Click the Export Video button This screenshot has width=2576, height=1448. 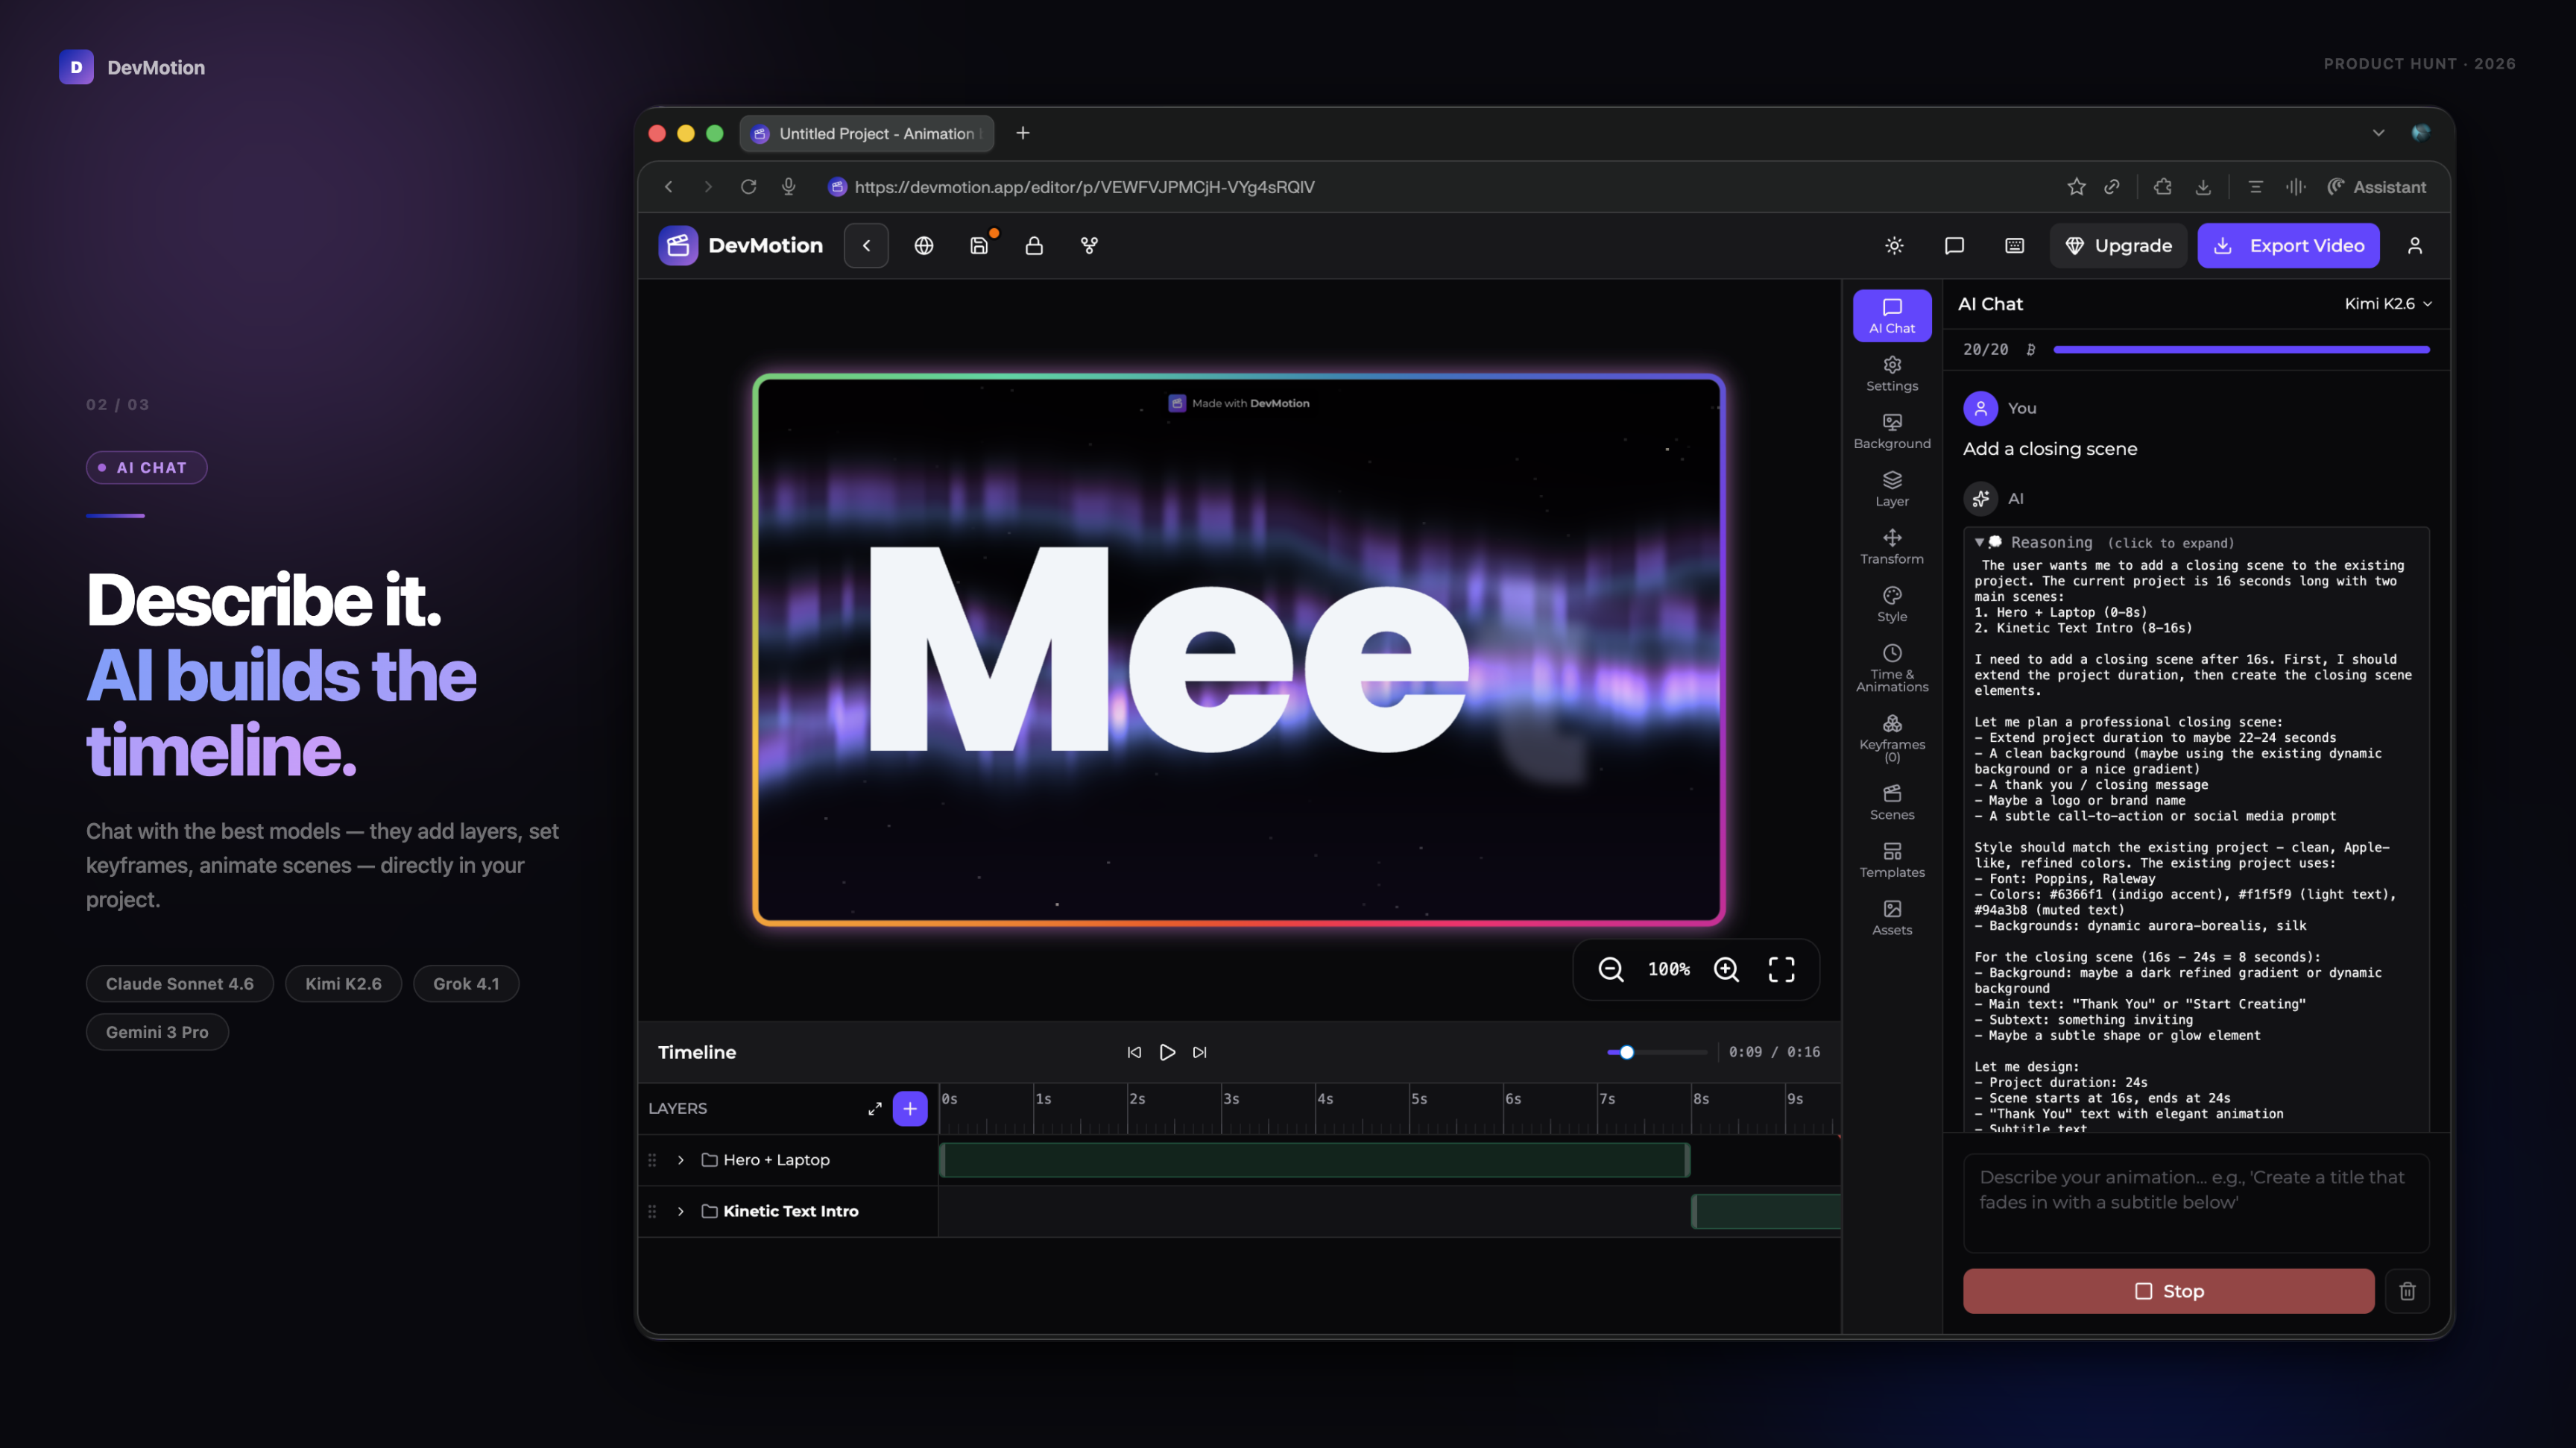2289,245
